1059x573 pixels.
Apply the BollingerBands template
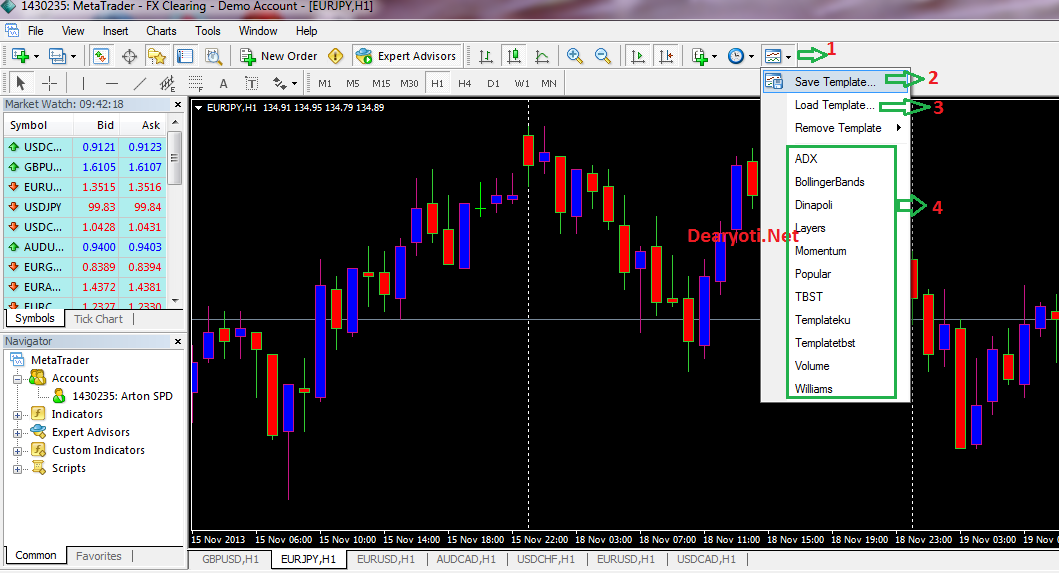pos(829,182)
